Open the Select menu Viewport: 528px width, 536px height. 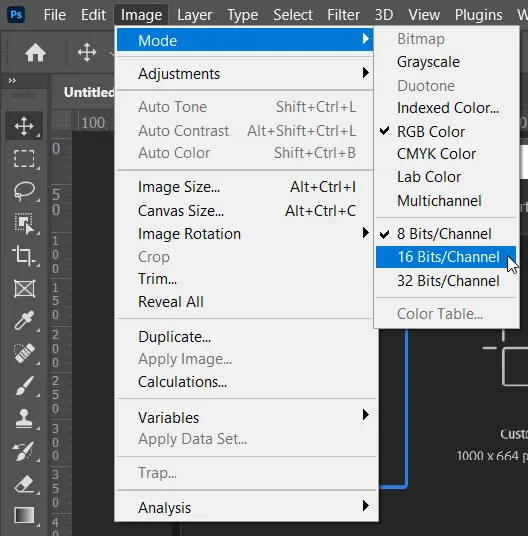pos(293,15)
